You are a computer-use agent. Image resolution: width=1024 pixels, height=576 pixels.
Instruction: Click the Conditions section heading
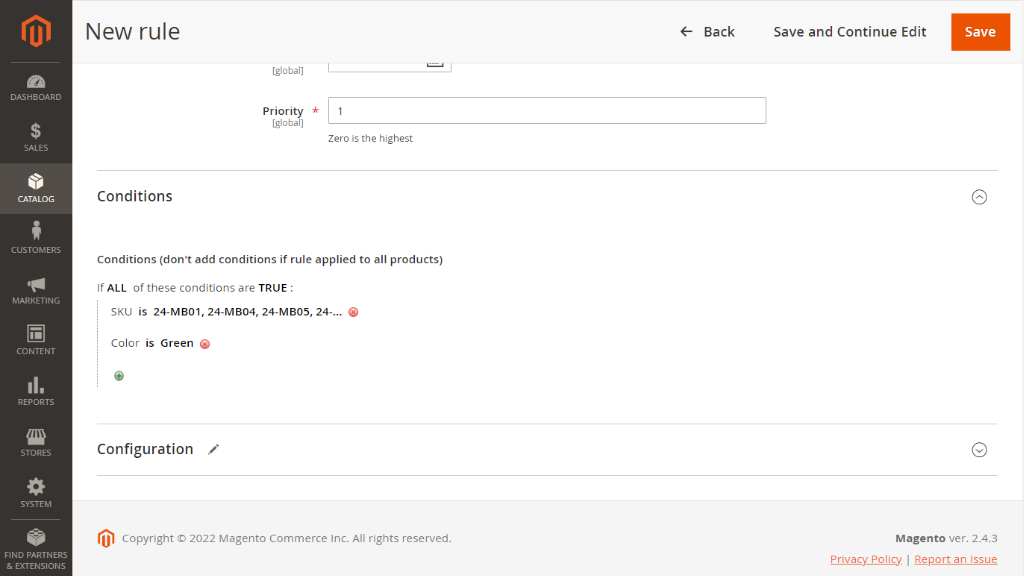click(x=135, y=196)
